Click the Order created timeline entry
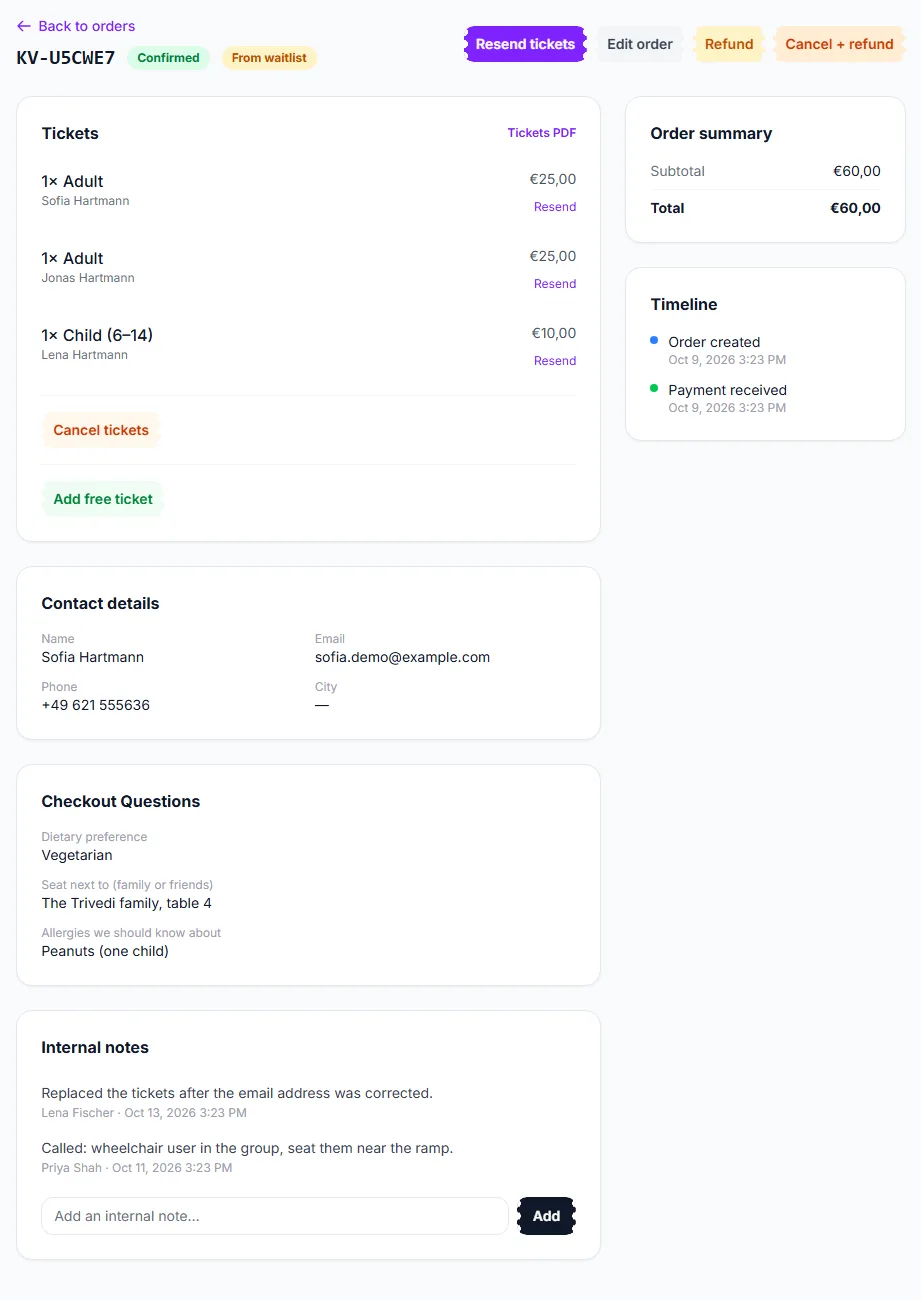The height and width of the screenshot is (1300, 921). pyautogui.click(x=714, y=342)
